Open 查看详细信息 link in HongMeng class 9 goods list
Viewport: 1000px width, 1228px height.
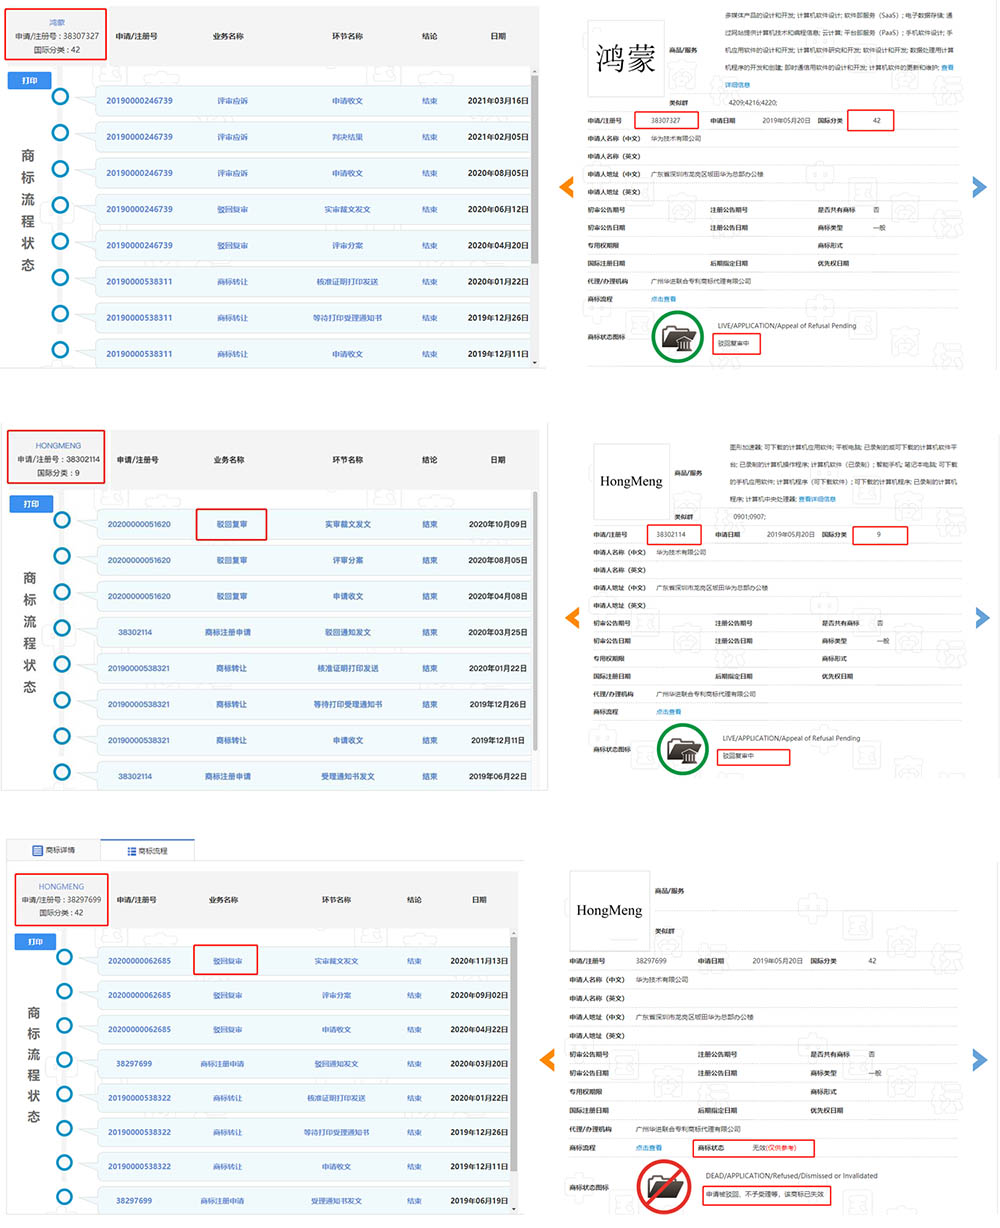click(x=817, y=499)
